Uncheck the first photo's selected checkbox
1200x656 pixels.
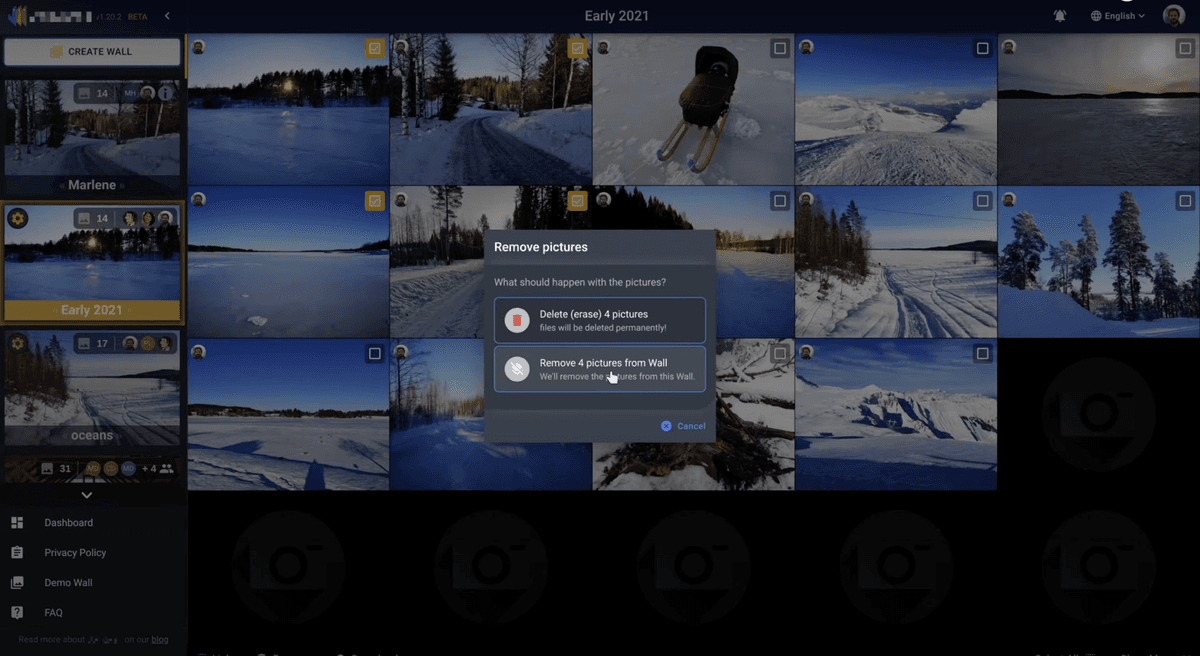click(x=375, y=48)
